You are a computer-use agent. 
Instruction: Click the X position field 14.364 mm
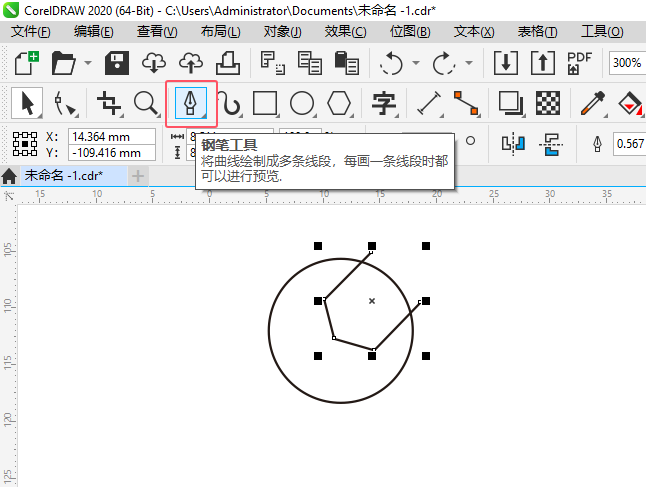[112, 136]
